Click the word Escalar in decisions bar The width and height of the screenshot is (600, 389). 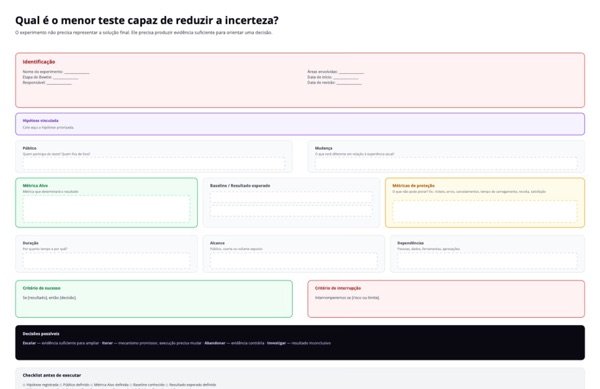(x=29, y=343)
